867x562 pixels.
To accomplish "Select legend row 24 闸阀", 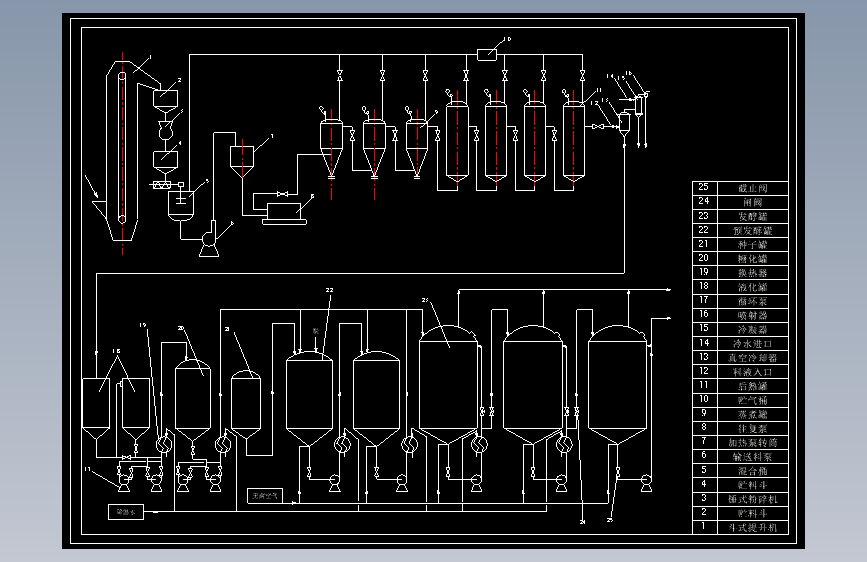I will pyautogui.click(x=740, y=202).
